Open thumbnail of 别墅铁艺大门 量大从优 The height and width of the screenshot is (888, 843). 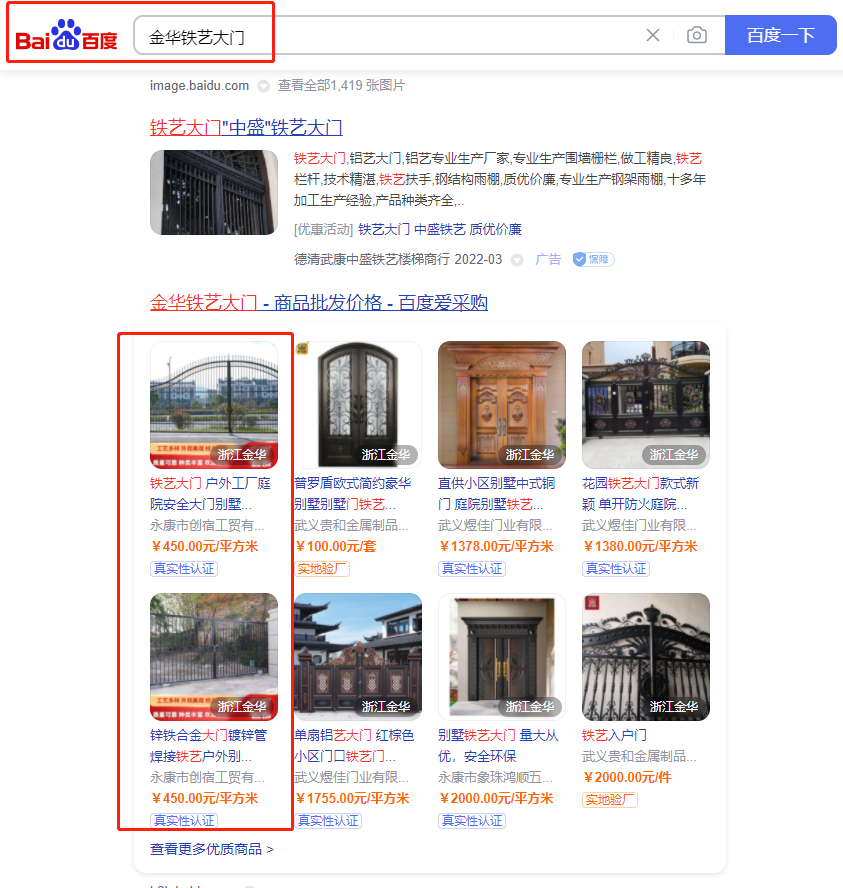pos(502,656)
